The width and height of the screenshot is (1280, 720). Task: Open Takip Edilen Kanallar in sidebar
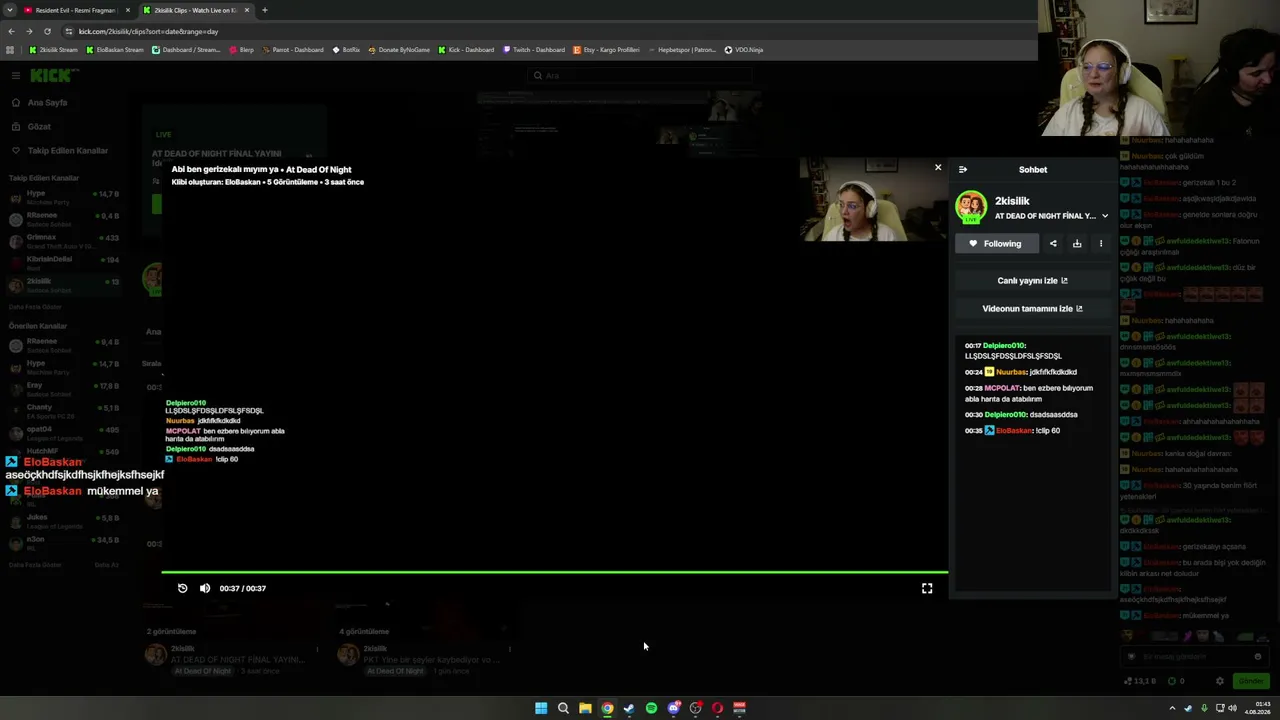point(60,151)
